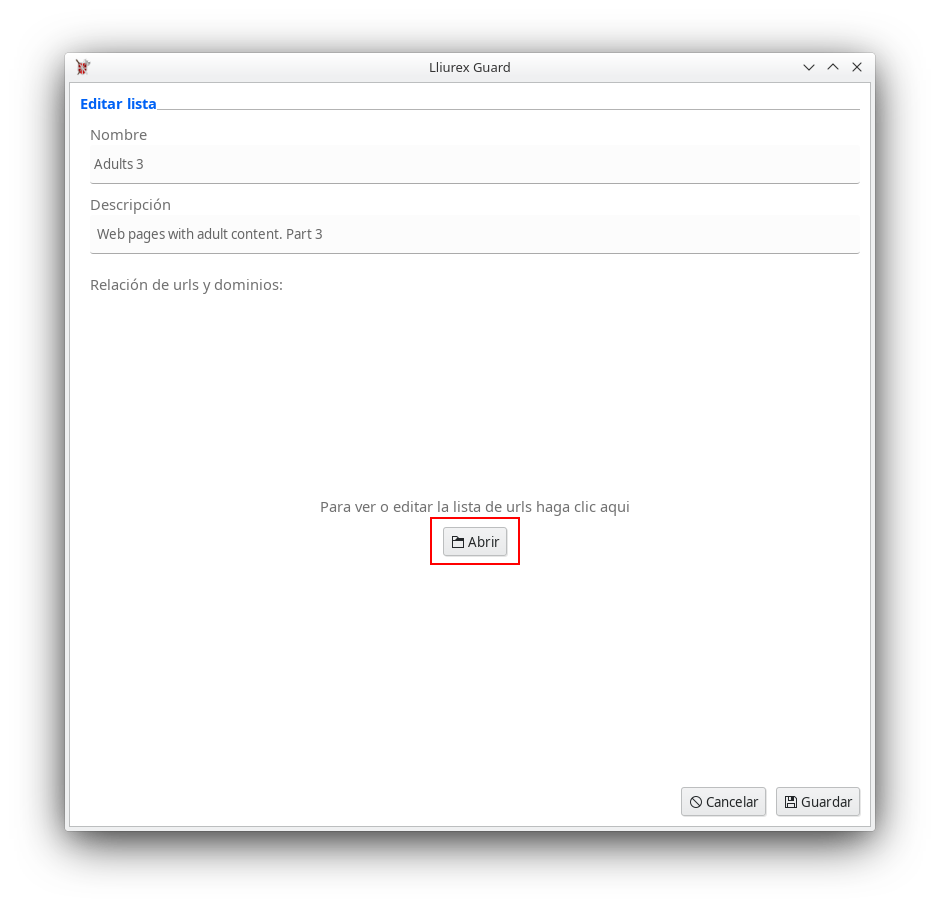Click the 'Adults 3' name text
Image resolution: width=940 pixels, height=908 pixels.
pos(119,164)
